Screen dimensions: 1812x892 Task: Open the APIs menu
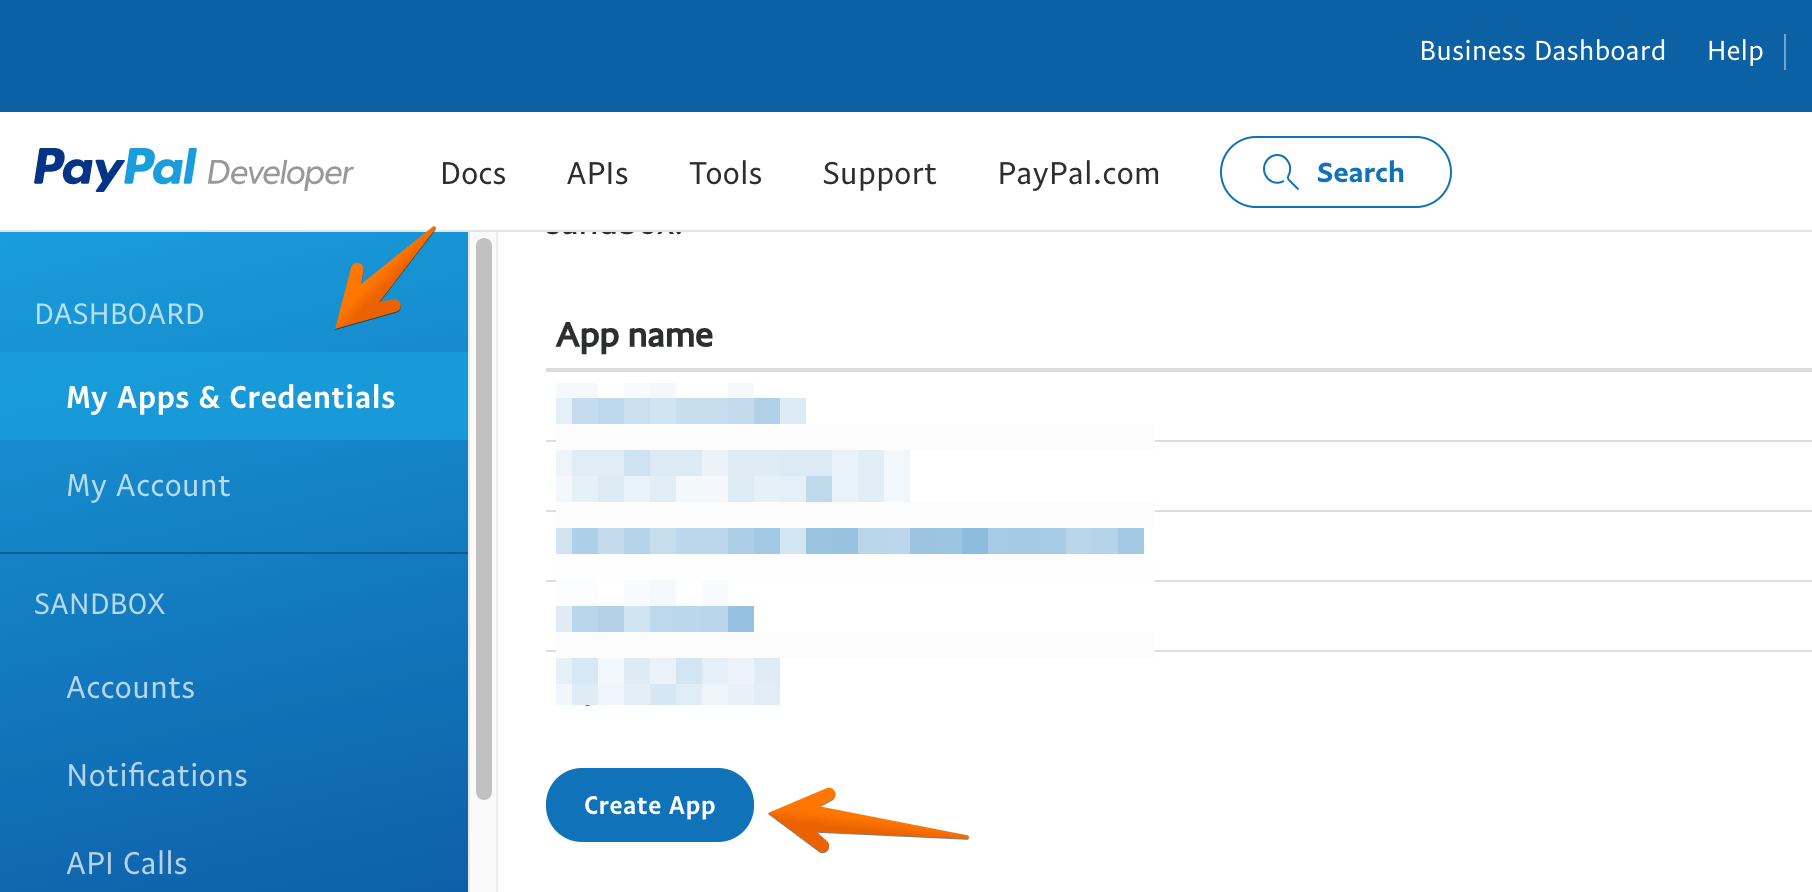tap(597, 173)
